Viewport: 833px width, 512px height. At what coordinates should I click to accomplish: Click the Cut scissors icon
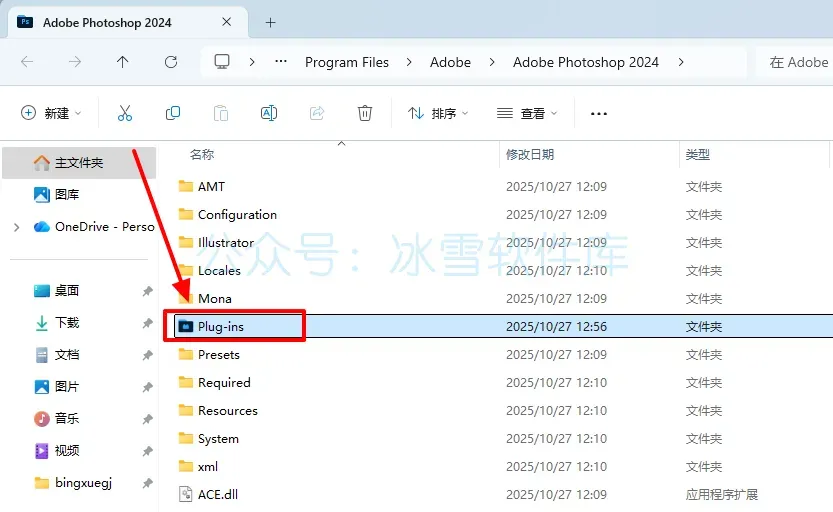tap(125, 113)
